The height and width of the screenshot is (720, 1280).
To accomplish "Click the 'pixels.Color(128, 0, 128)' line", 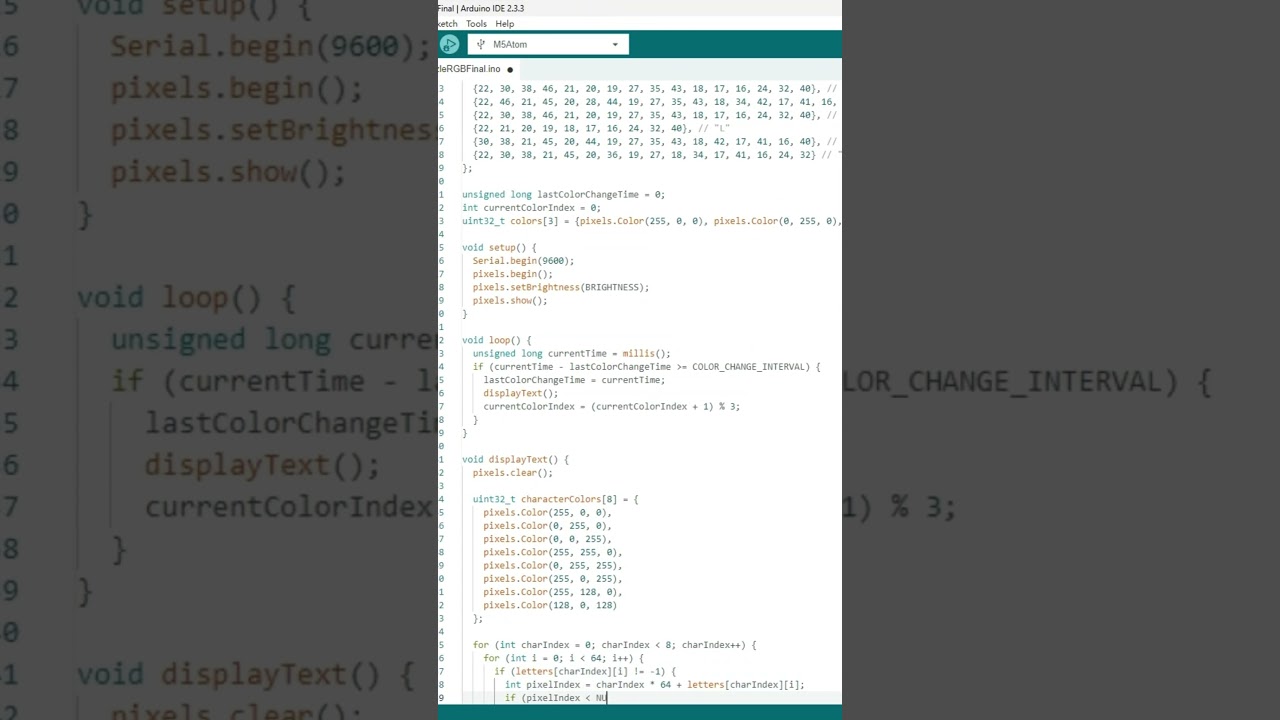I will [x=550, y=605].
